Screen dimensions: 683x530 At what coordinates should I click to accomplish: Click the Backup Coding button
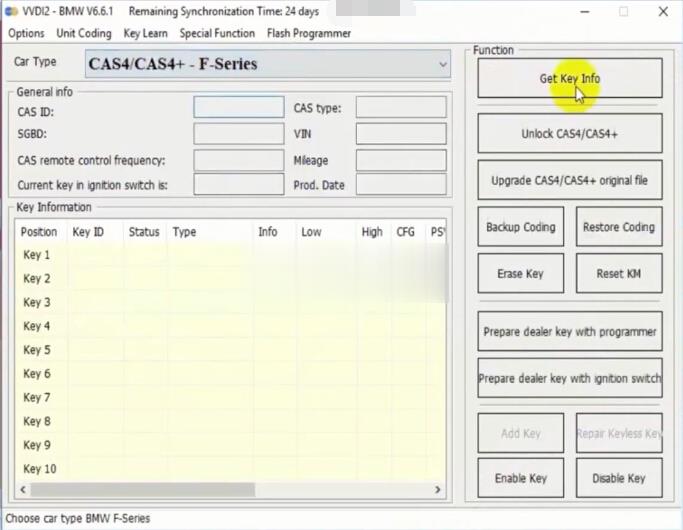point(521,227)
